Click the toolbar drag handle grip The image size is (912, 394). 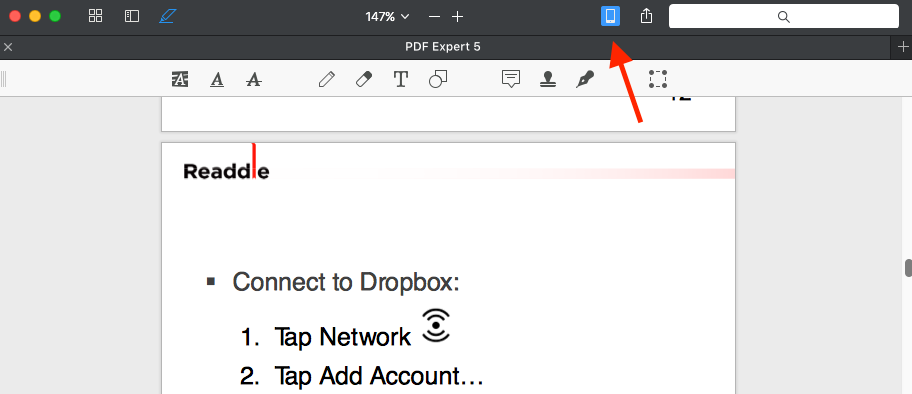(x=3, y=79)
